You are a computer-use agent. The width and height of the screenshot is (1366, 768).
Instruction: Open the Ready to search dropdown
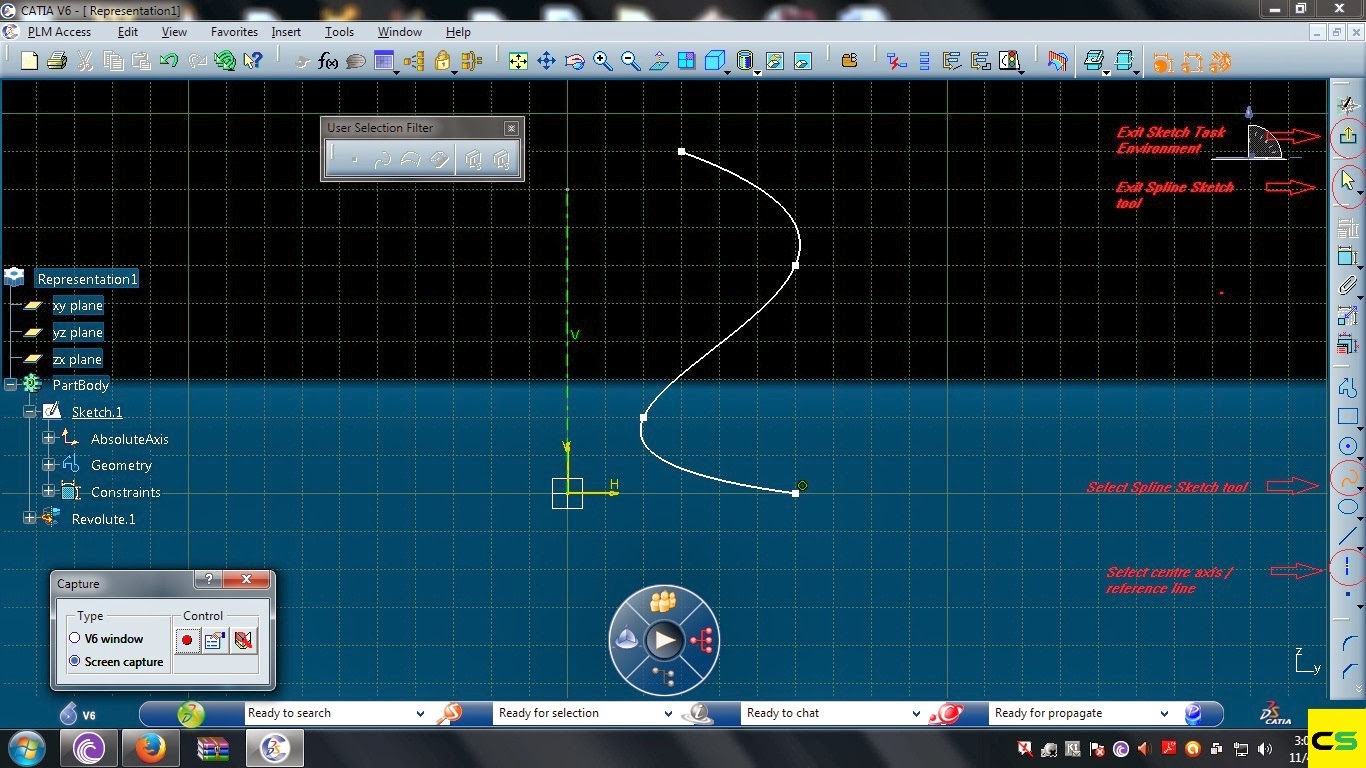[420, 713]
